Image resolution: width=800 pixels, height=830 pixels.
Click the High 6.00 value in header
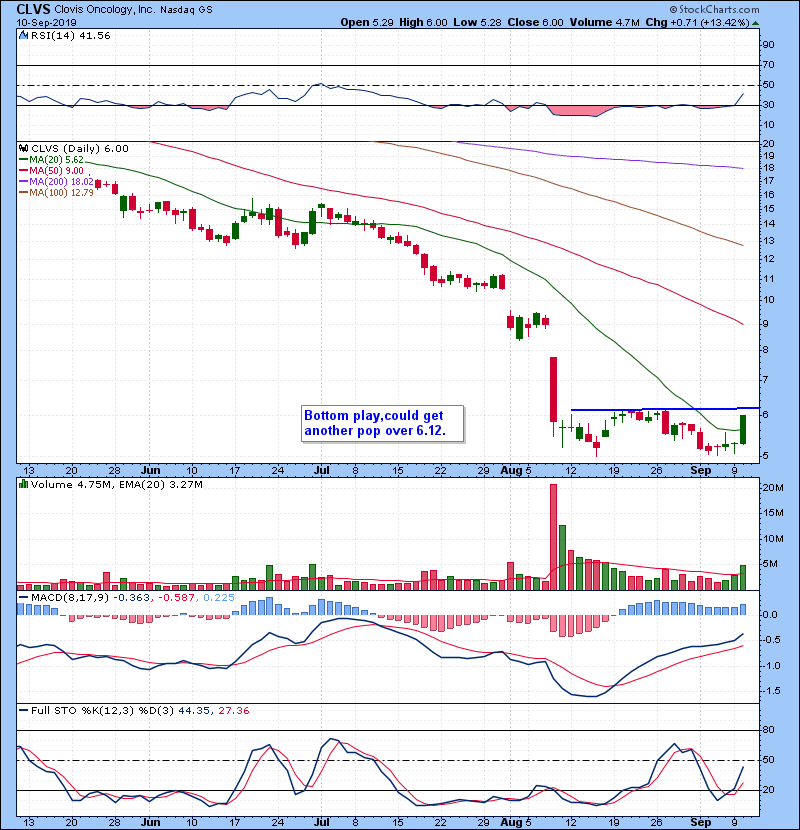423,22
